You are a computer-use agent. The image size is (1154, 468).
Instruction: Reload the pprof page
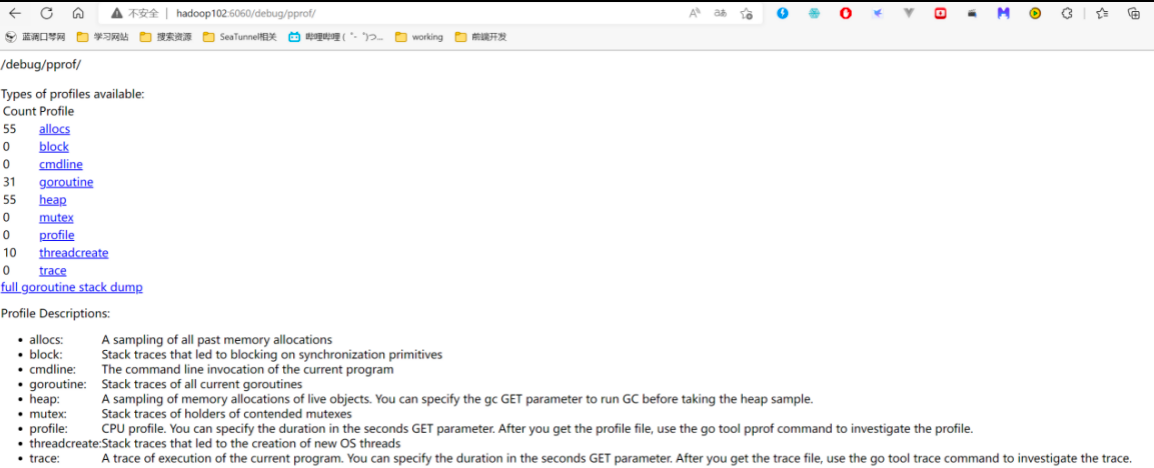click(x=46, y=13)
